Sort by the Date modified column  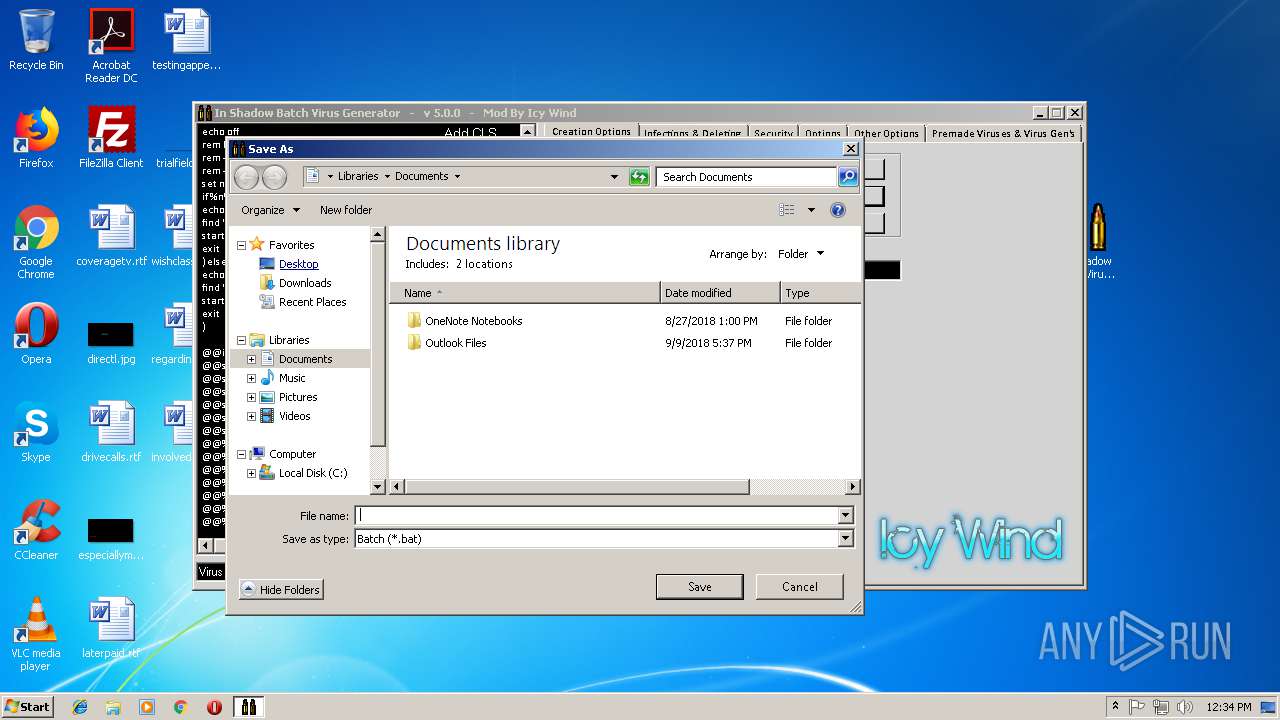point(720,293)
